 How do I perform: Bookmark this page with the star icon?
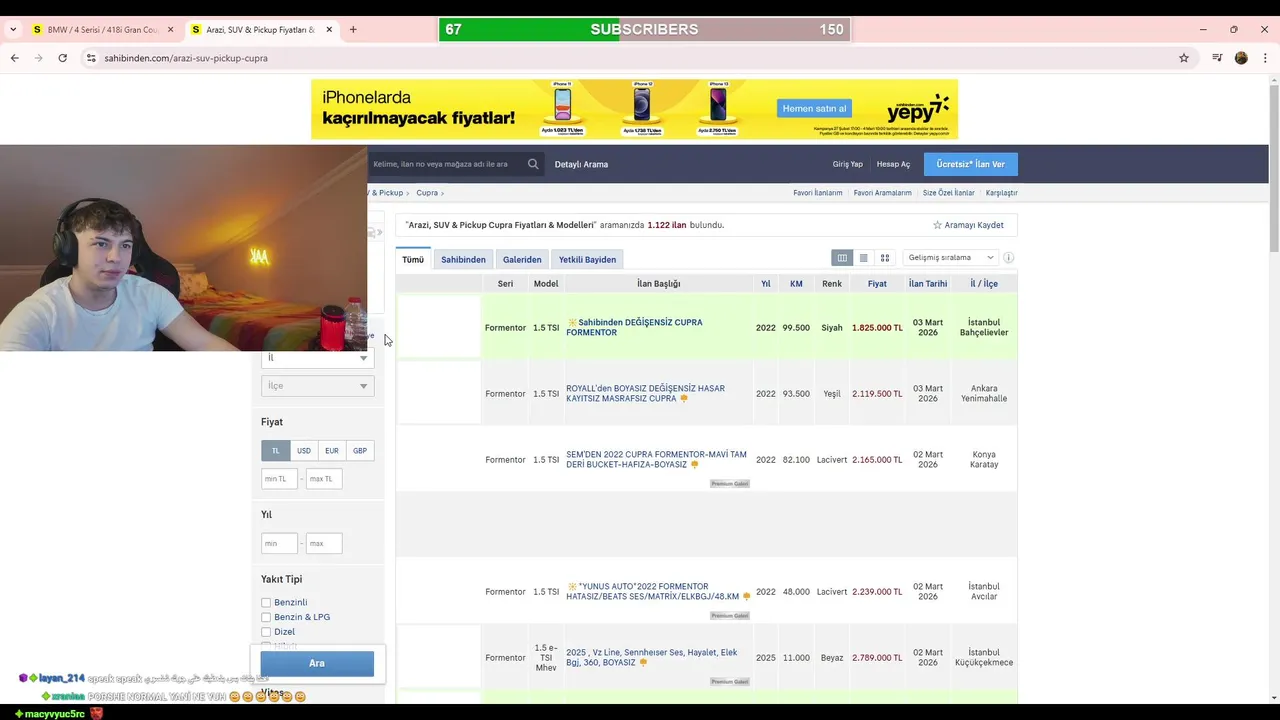[1184, 58]
